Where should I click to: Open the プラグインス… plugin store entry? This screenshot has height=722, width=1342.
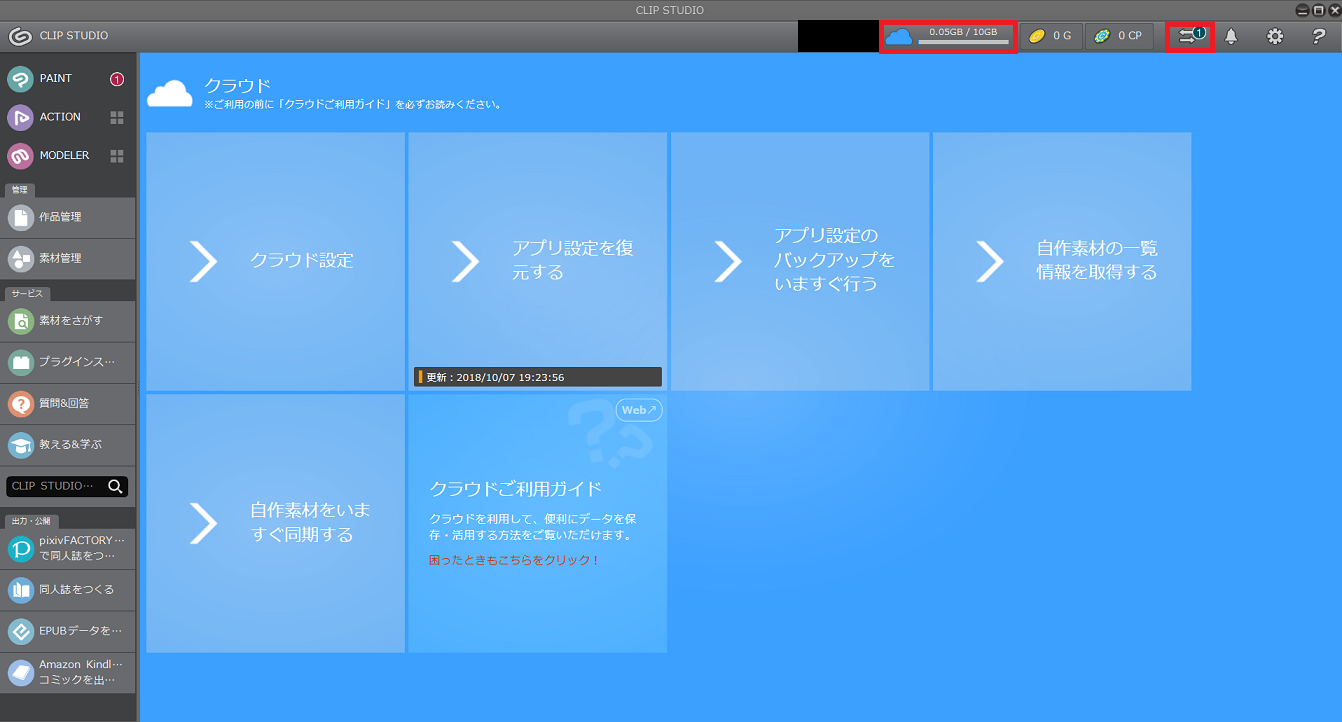pyautogui.click(x=68, y=362)
